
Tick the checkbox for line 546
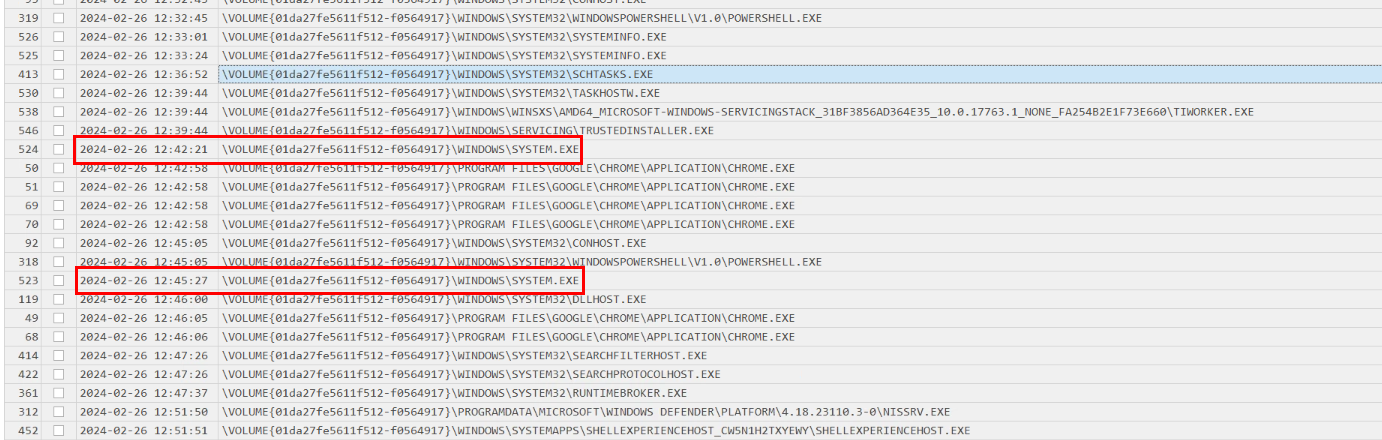coord(58,130)
